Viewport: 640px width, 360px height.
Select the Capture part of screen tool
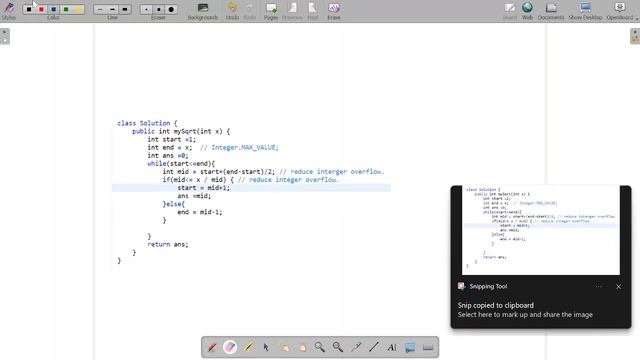[x=410, y=347]
